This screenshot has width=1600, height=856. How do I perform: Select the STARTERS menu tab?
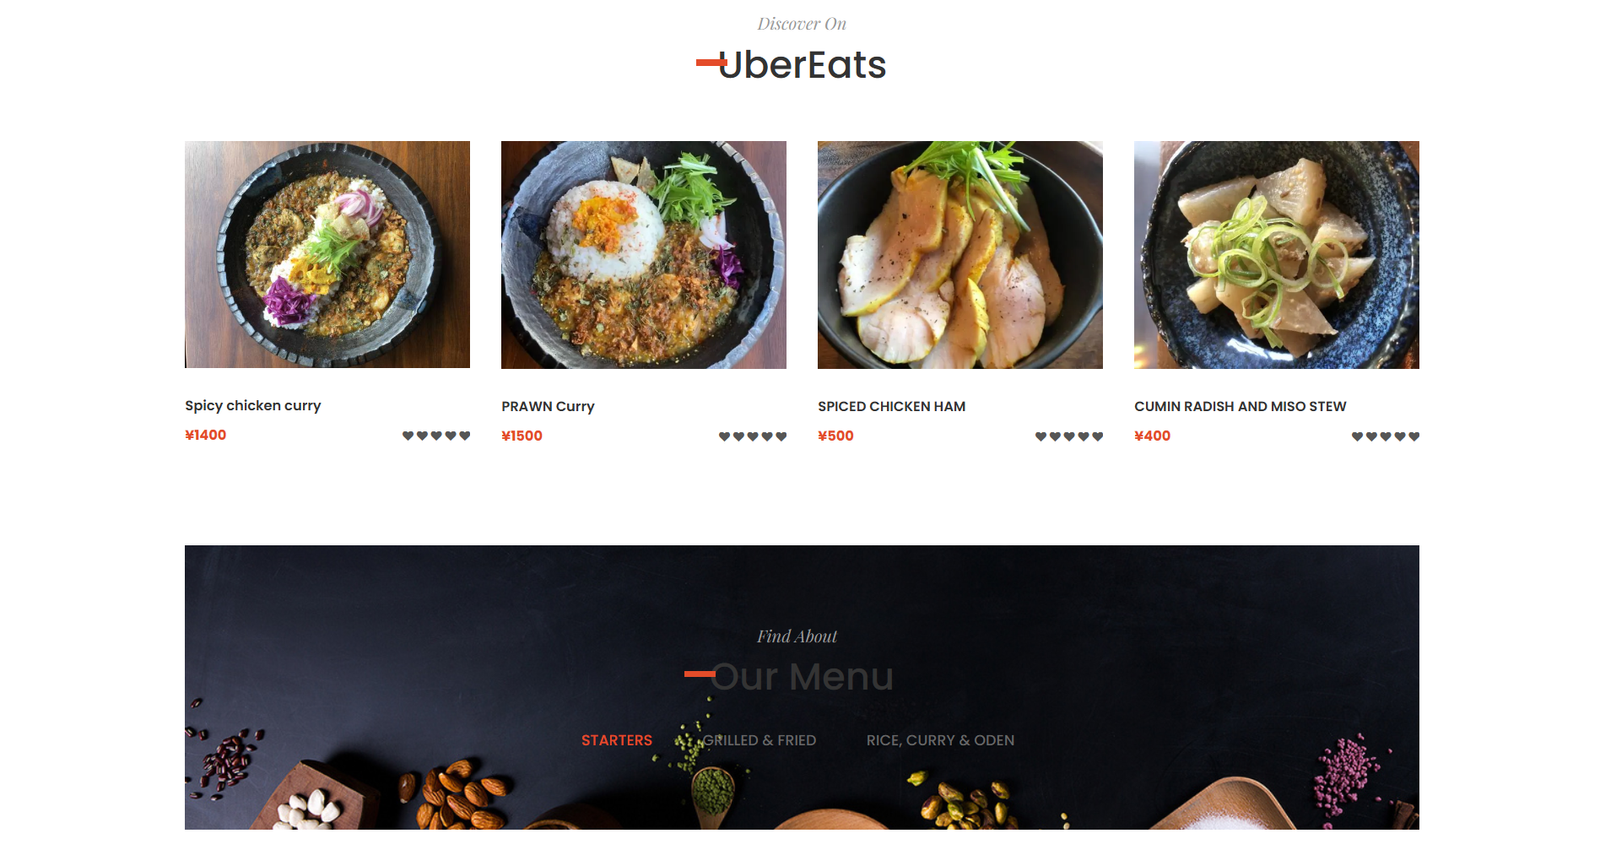[x=617, y=741]
